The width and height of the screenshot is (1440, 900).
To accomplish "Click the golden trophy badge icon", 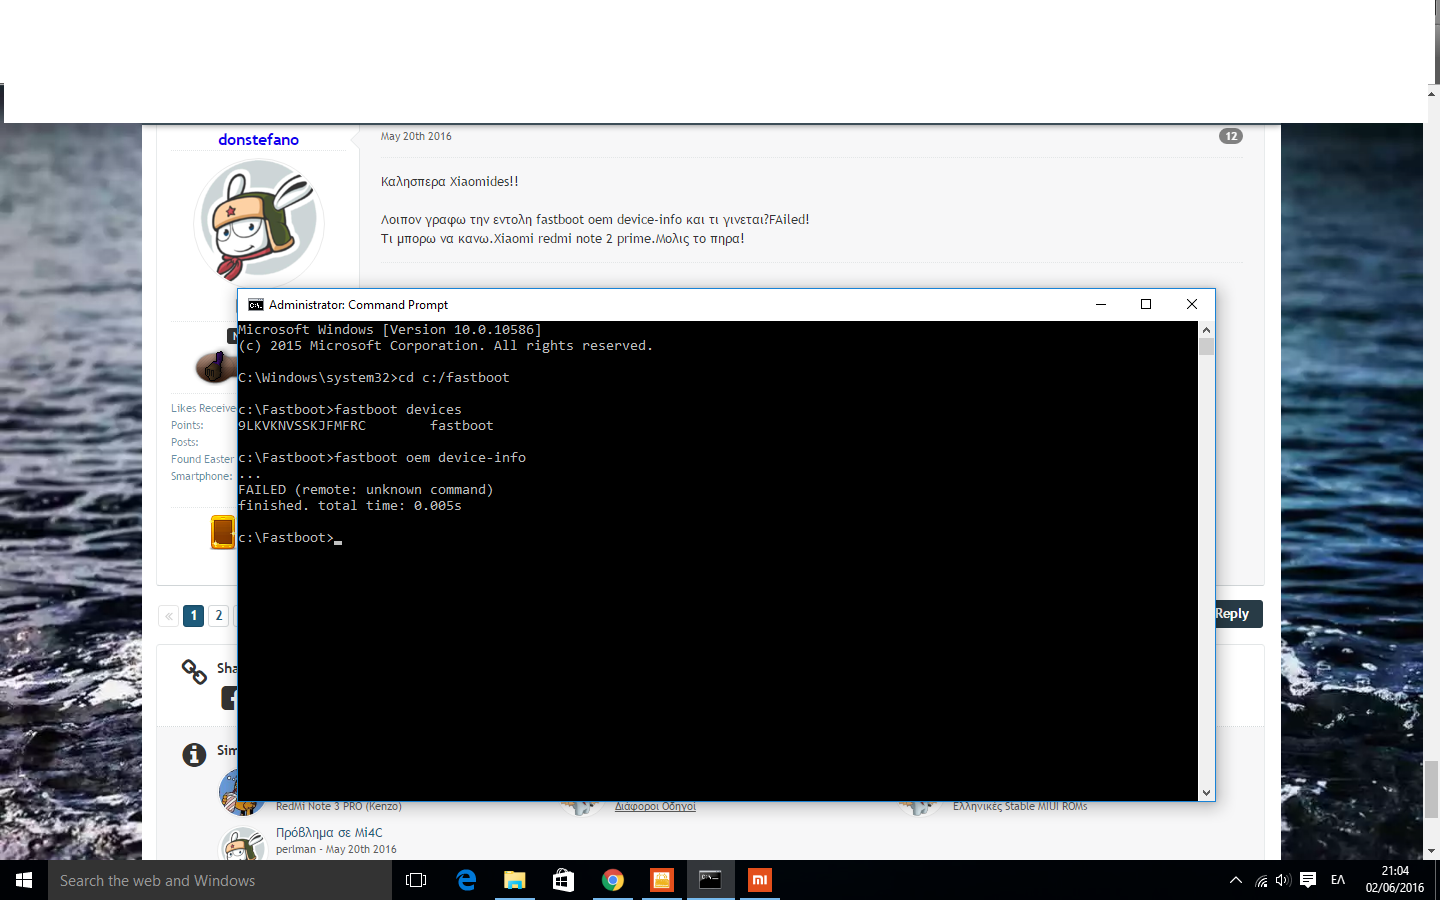I will (x=223, y=532).
